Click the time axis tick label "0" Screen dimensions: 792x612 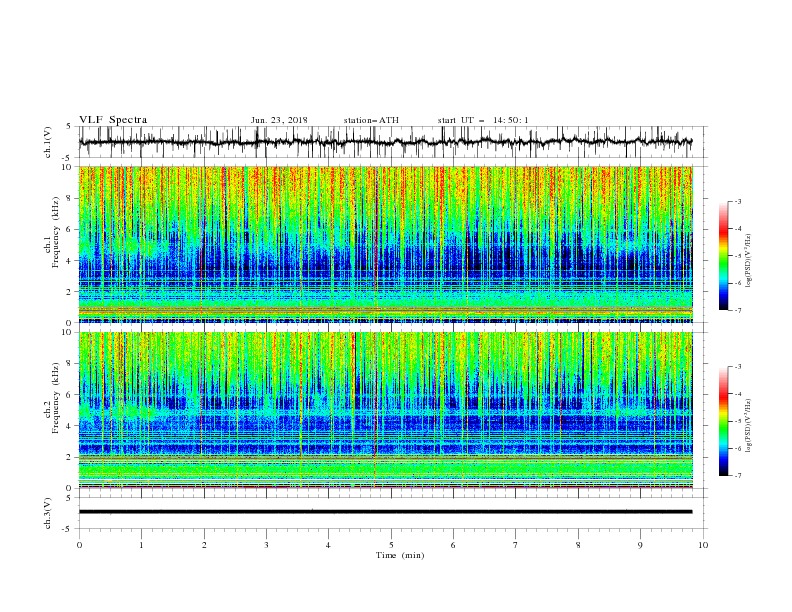pyautogui.click(x=79, y=545)
